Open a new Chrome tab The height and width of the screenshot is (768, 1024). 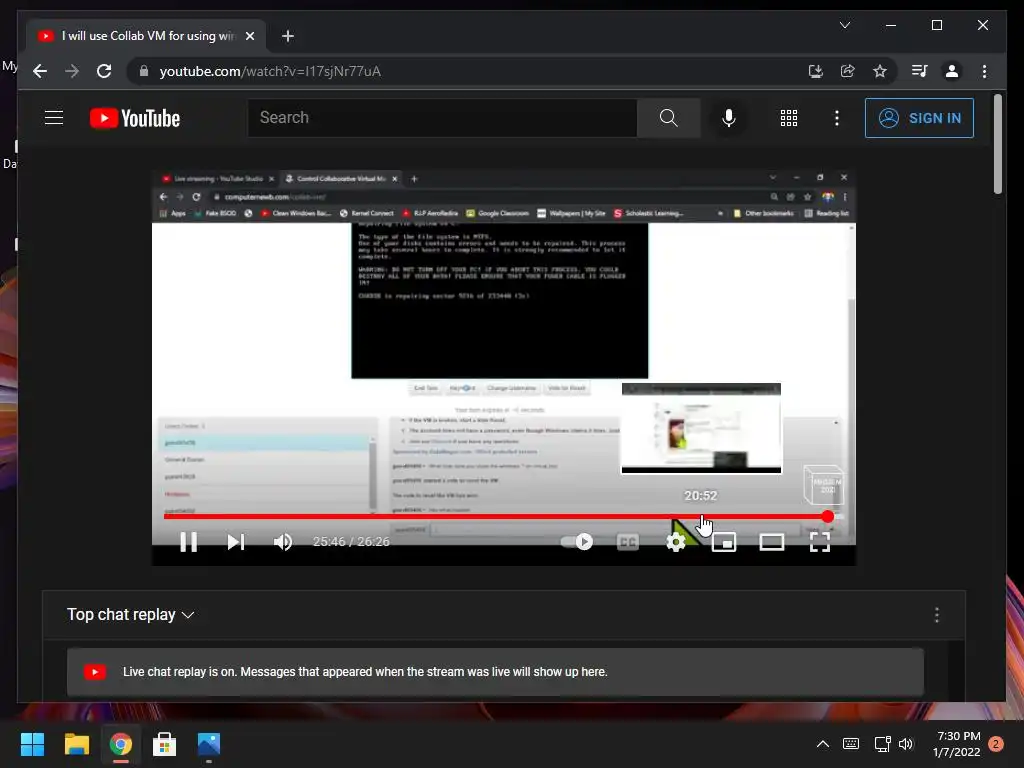coord(287,36)
